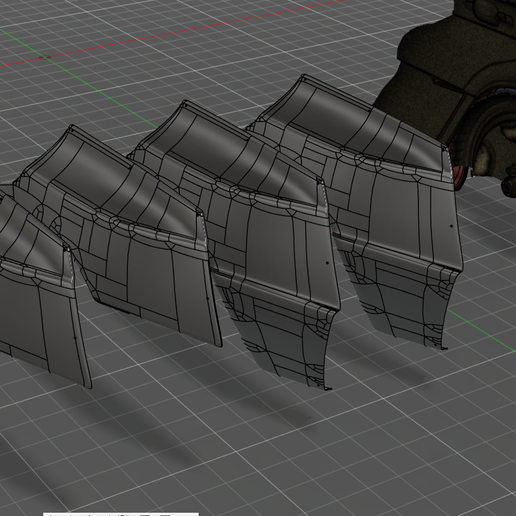This screenshot has height=516, width=516.
Task: Pick the small black point on the rightmost panel
Action: click(451, 226)
